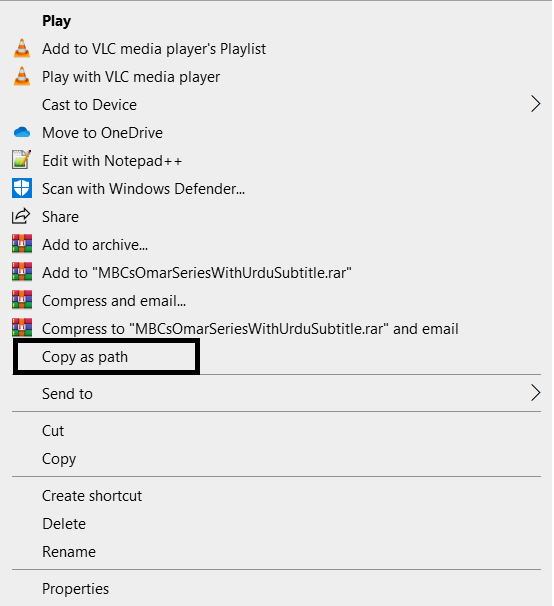Click the Notepad++ icon

(22, 160)
